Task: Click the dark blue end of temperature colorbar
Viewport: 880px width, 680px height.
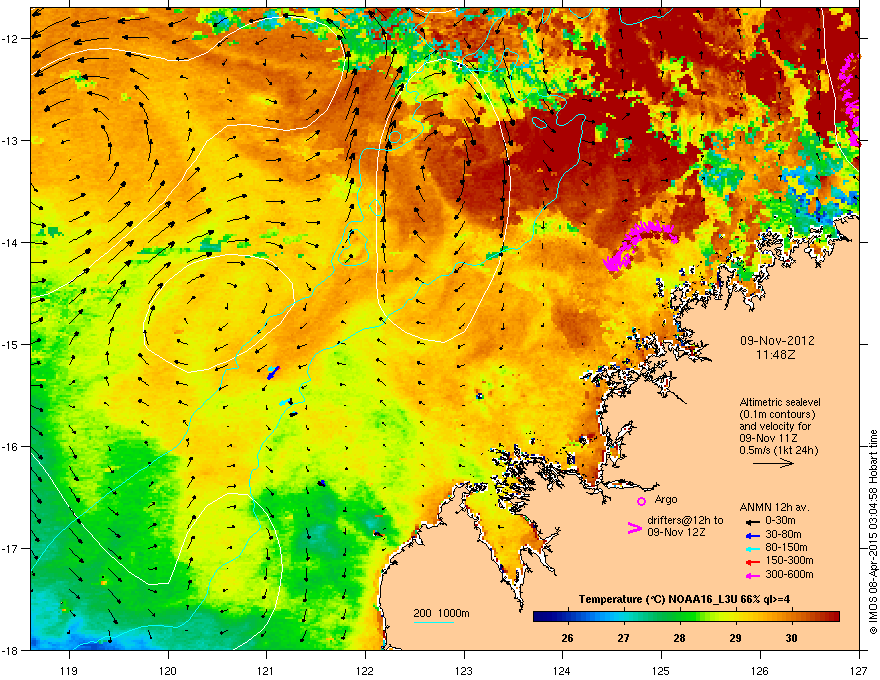Action: (540, 617)
